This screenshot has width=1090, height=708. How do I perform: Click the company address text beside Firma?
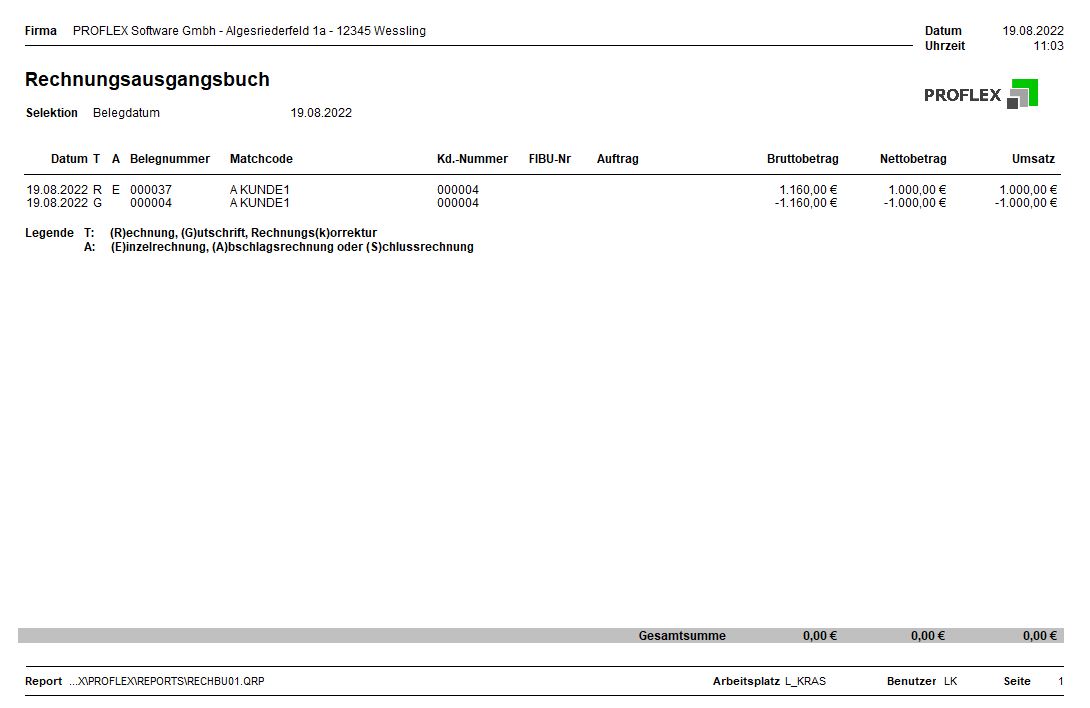(x=249, y=31)
